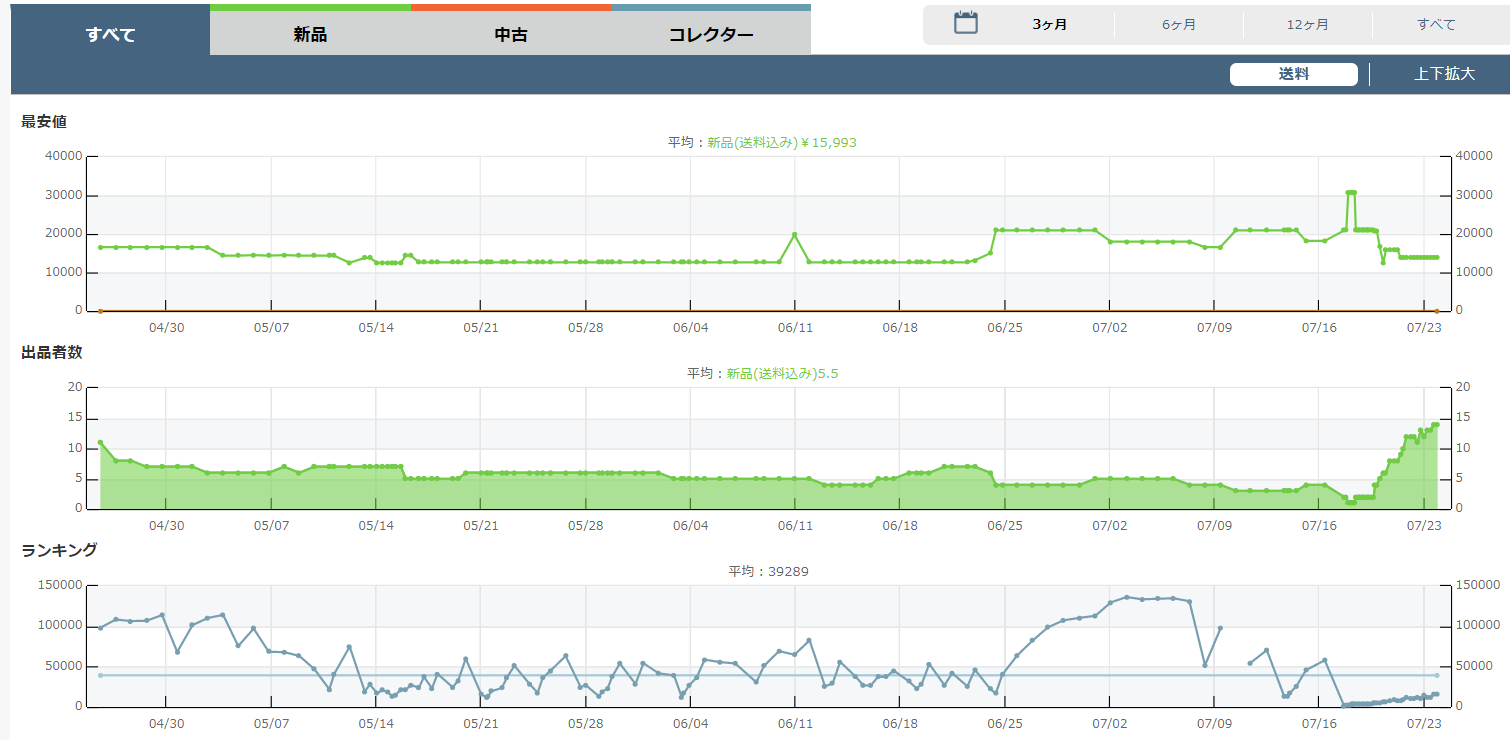Image resolution: width=1510 pixels, height=740 pixels.
Task: Click the 平均：39289 ranking legend
Action: click(768, 572)
